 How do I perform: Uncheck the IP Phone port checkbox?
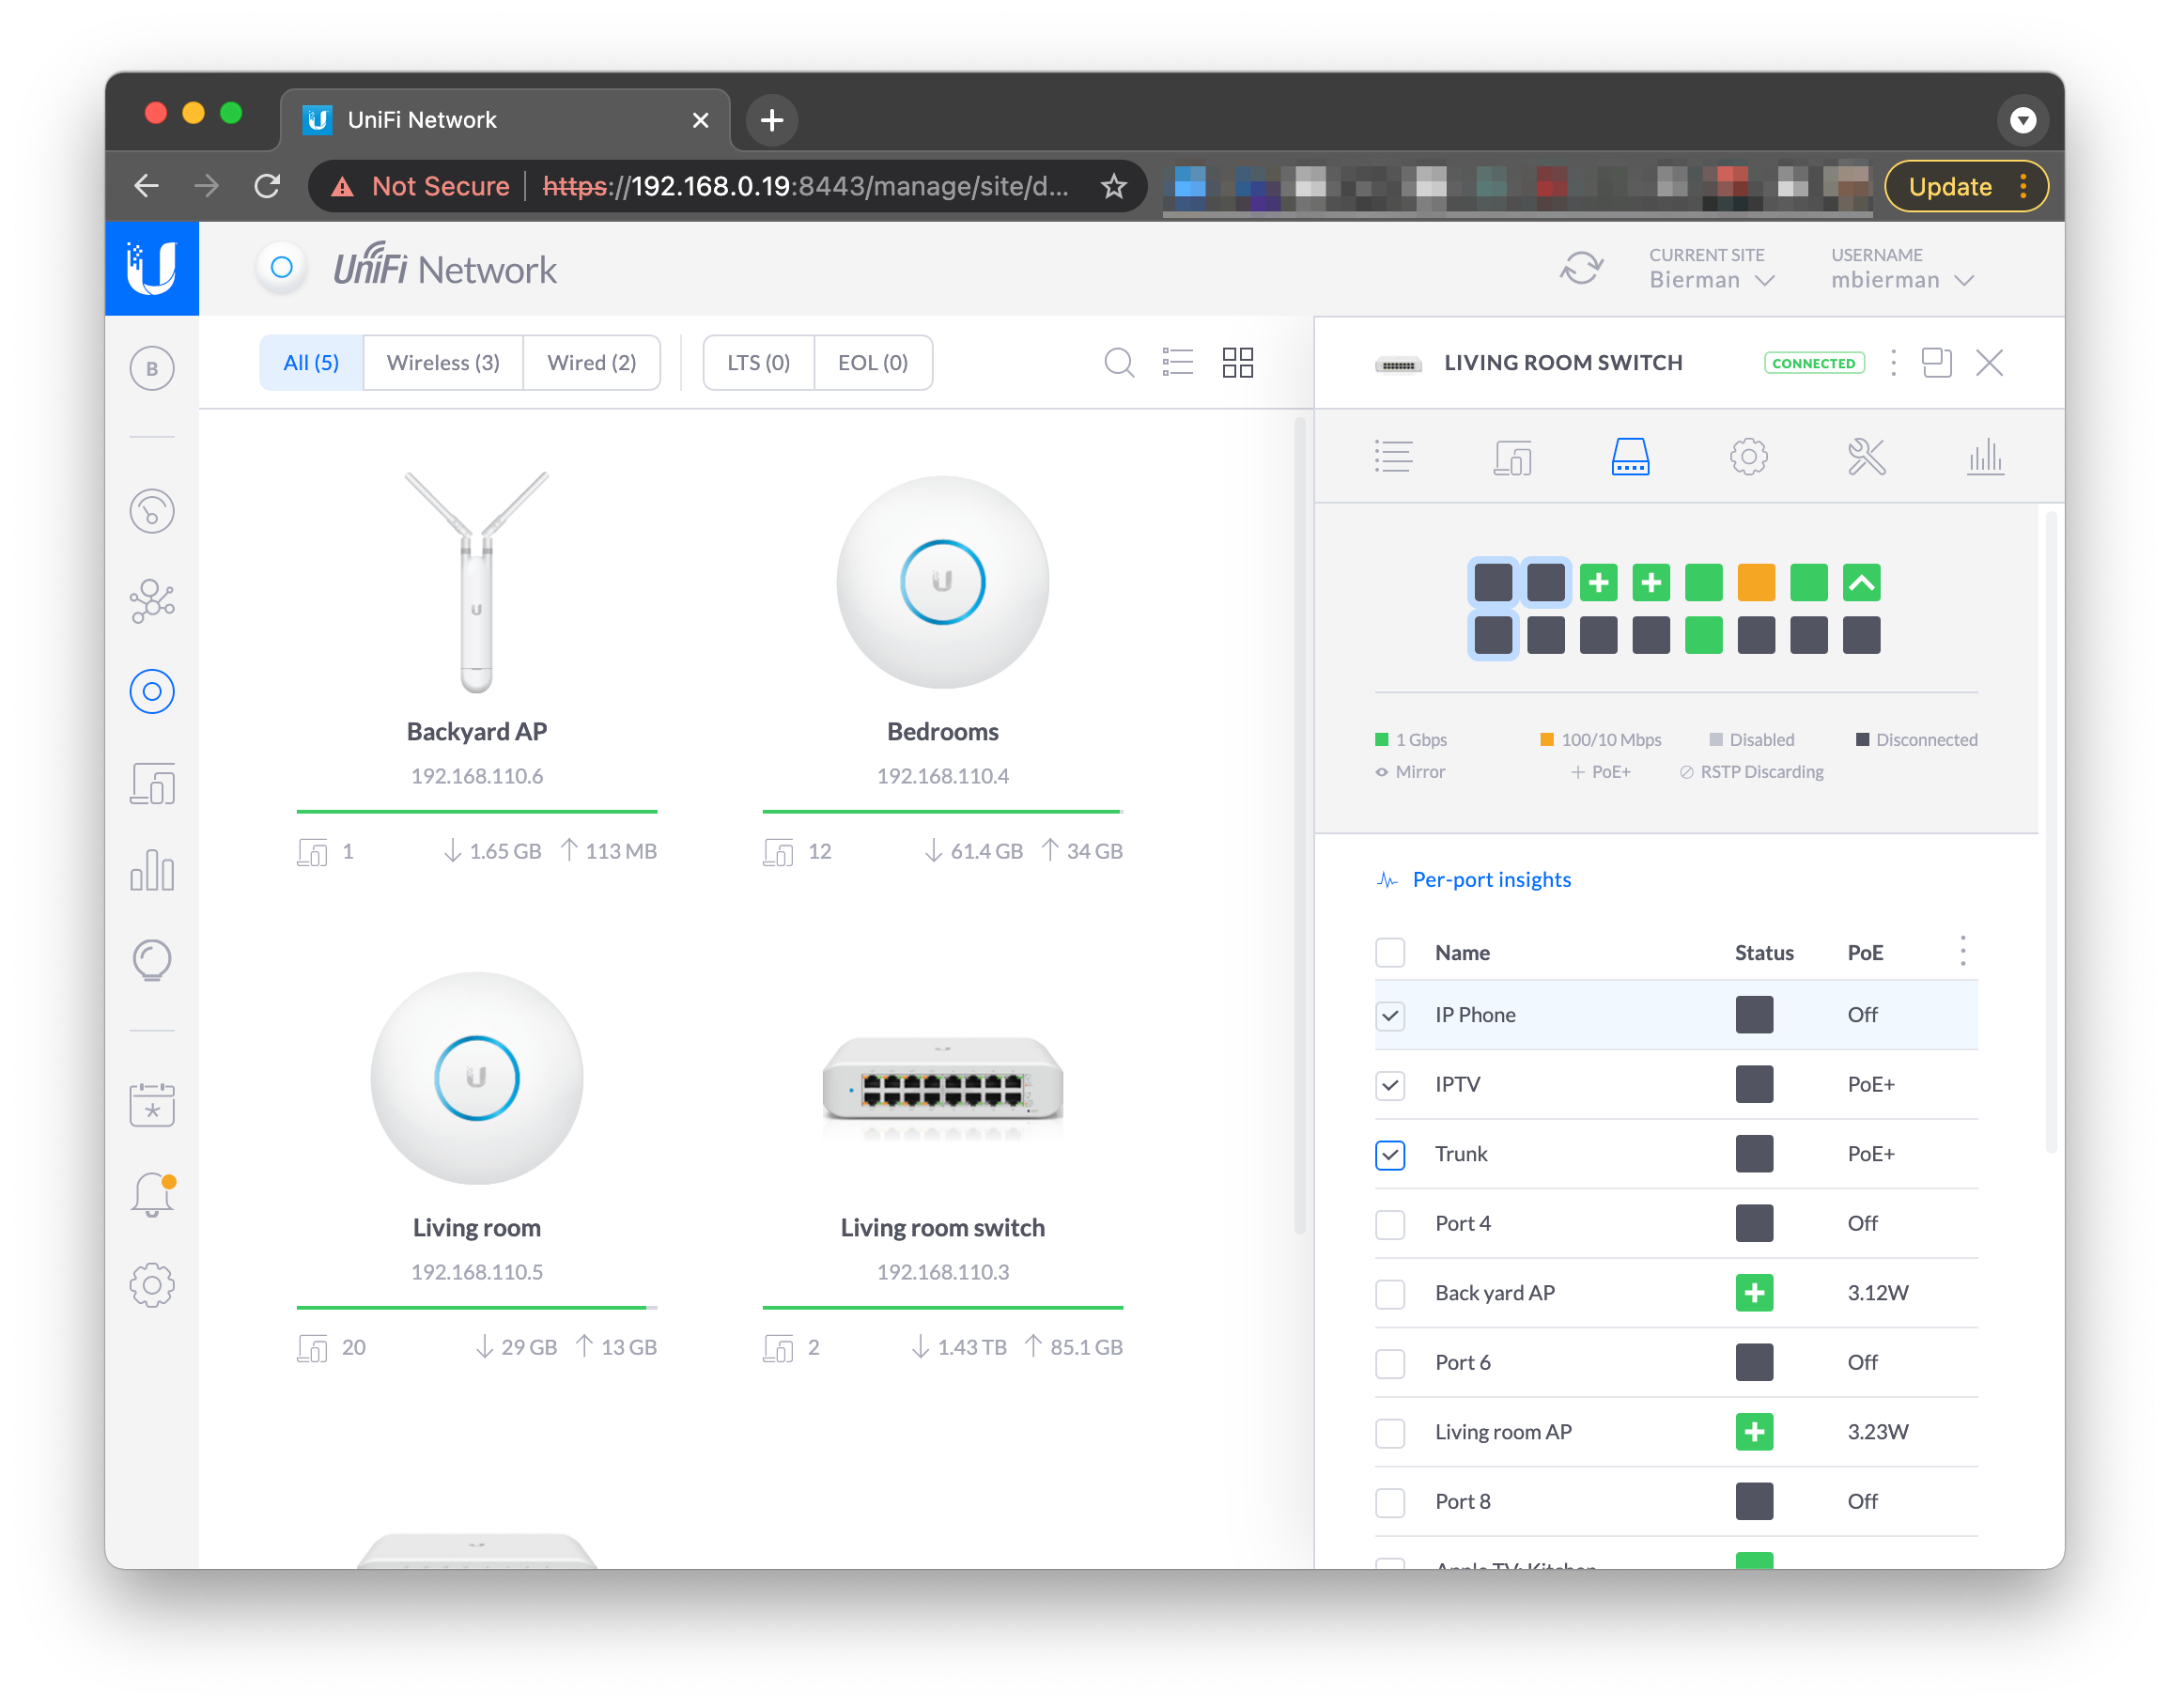(1390, 1016)
